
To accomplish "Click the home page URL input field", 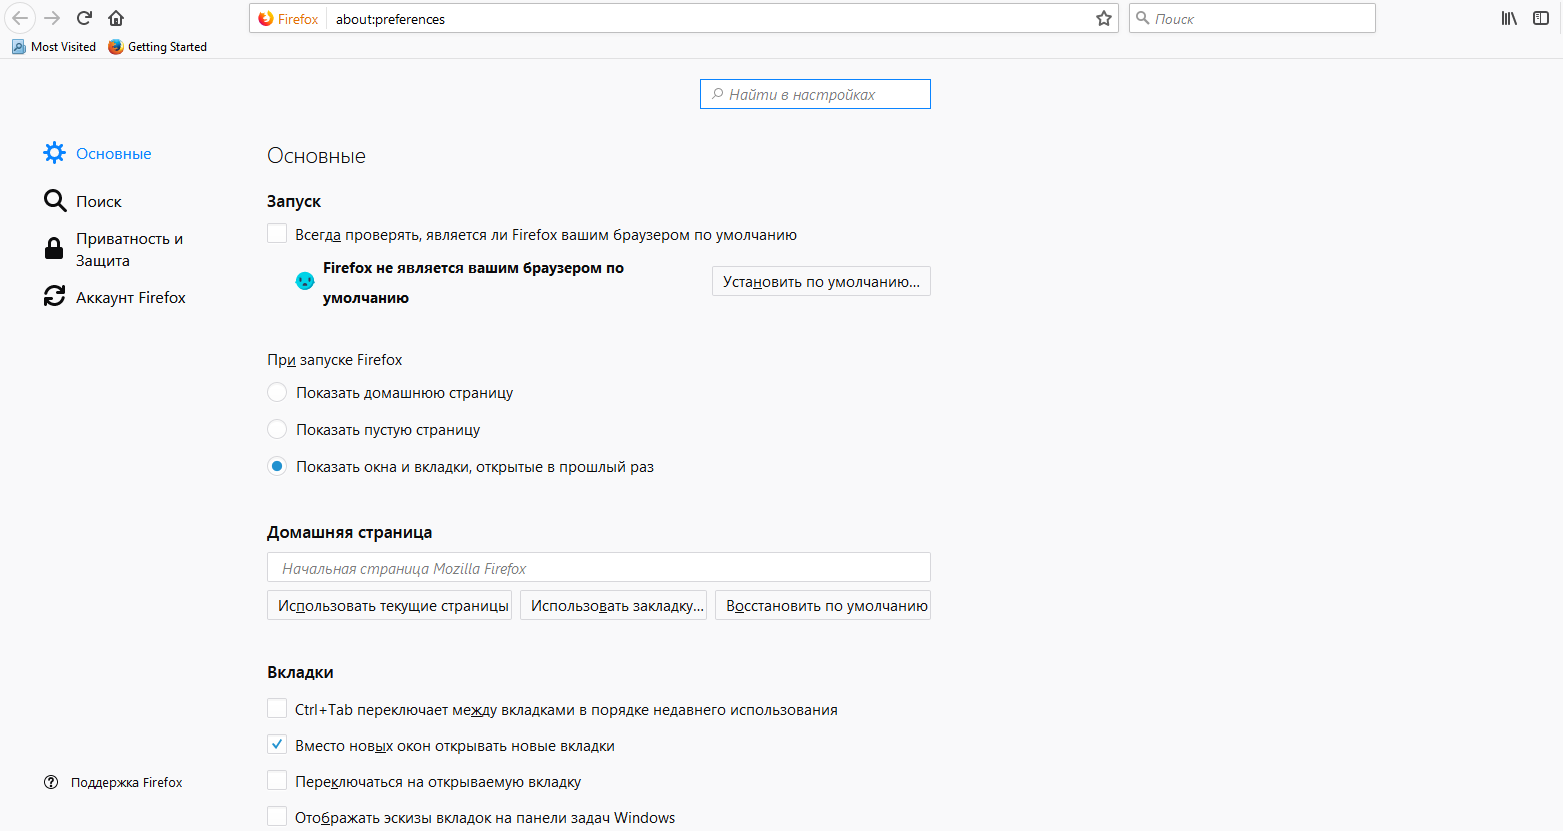I will tap(598, 567).
